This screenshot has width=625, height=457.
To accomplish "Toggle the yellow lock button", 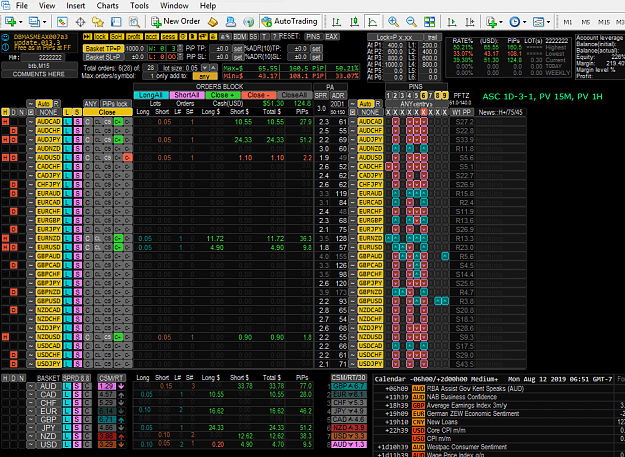I will [x=100, y=37].
